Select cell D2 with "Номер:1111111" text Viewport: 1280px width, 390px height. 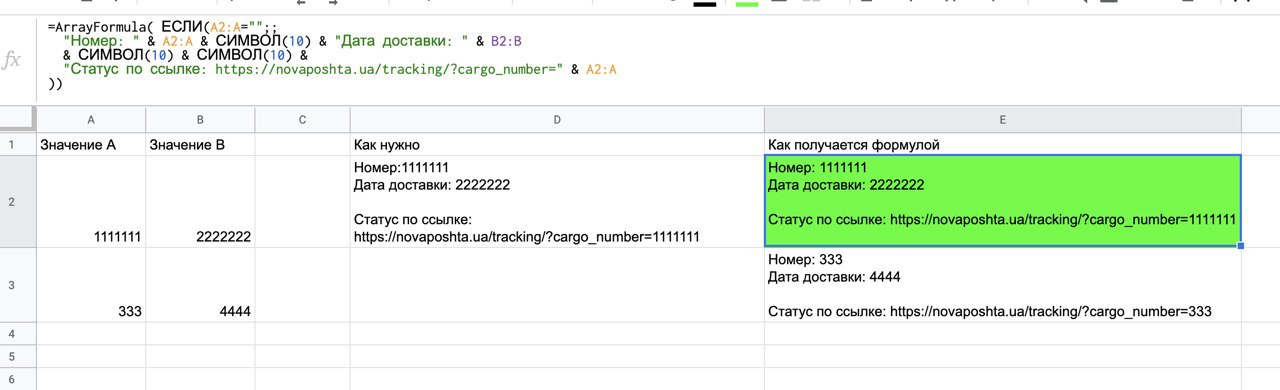click(556, 202)
